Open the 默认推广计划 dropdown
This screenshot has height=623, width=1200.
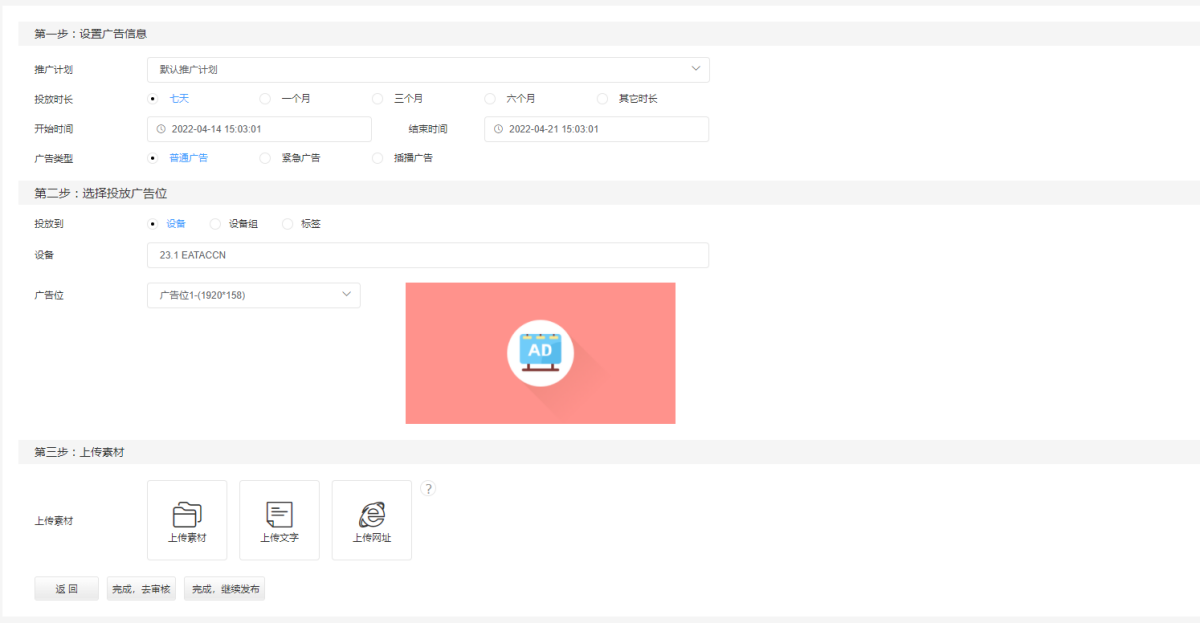428,70
